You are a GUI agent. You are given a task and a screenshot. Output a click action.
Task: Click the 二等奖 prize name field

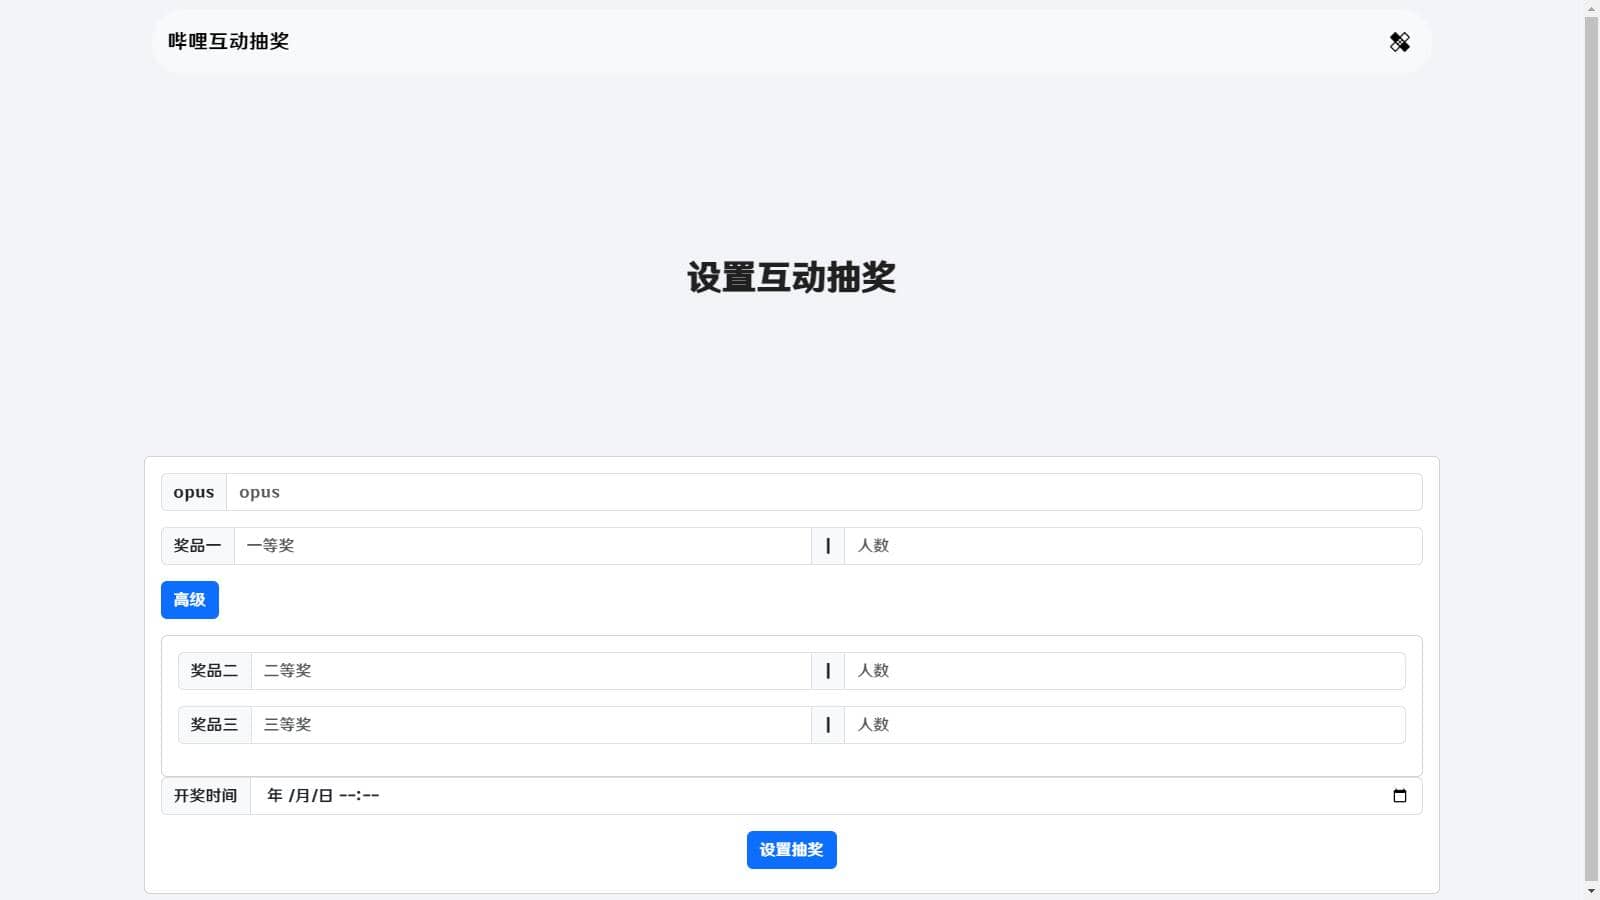[x=530, y=671]
